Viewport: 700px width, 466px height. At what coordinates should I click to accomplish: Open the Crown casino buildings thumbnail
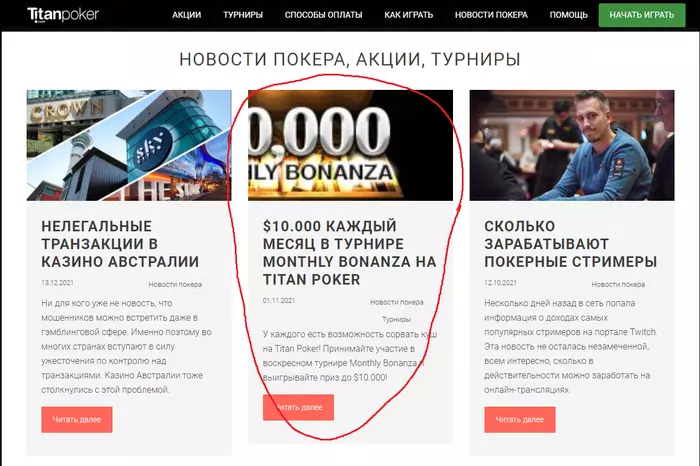click(129, 145)
